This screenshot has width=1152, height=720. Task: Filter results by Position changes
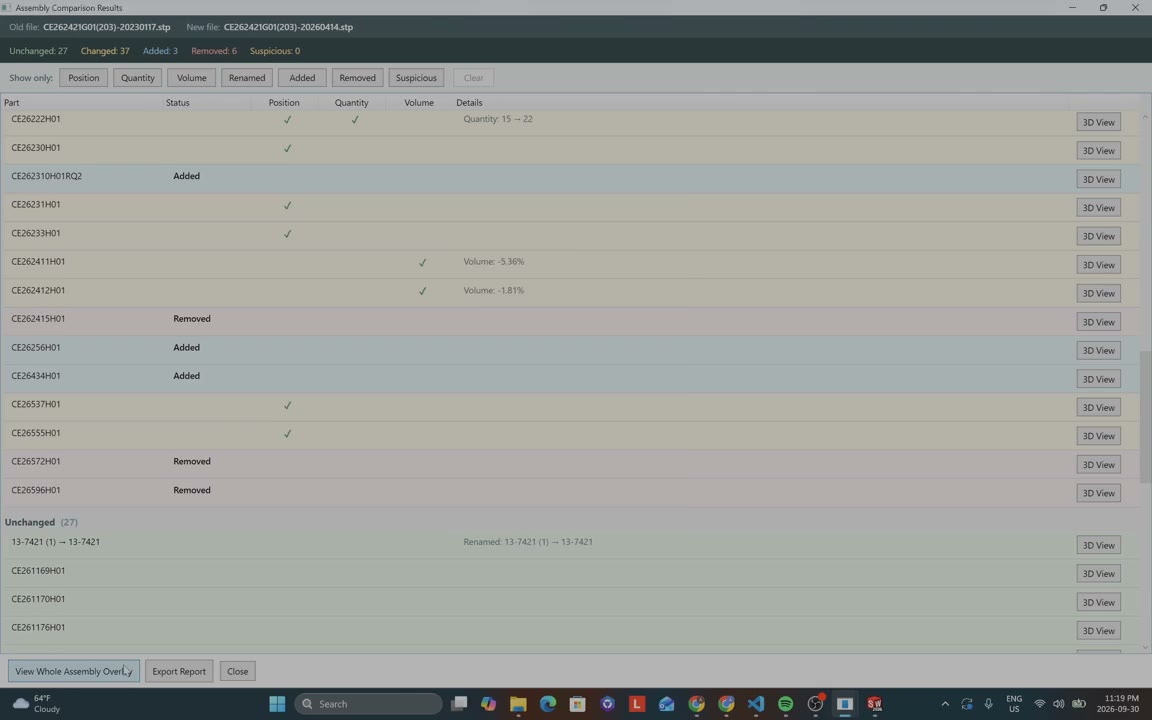84,78
